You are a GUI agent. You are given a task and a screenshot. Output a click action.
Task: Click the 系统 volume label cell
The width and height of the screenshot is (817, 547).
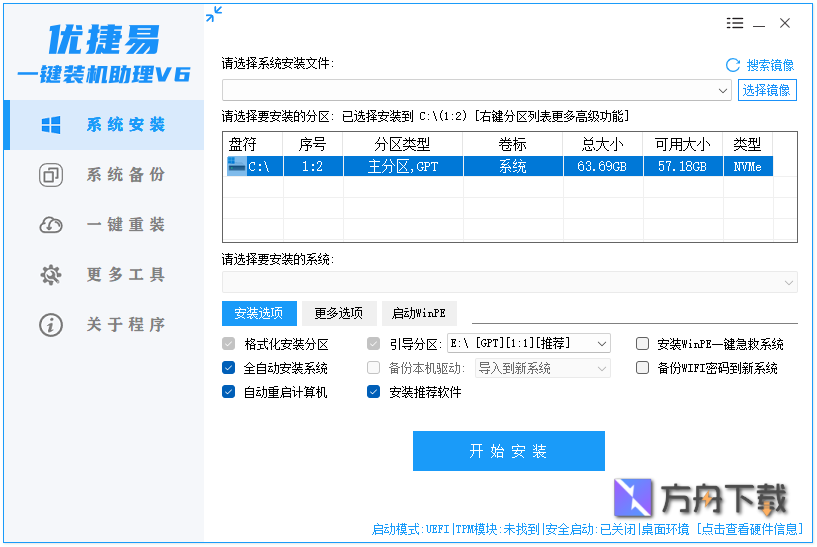[513, 167]
